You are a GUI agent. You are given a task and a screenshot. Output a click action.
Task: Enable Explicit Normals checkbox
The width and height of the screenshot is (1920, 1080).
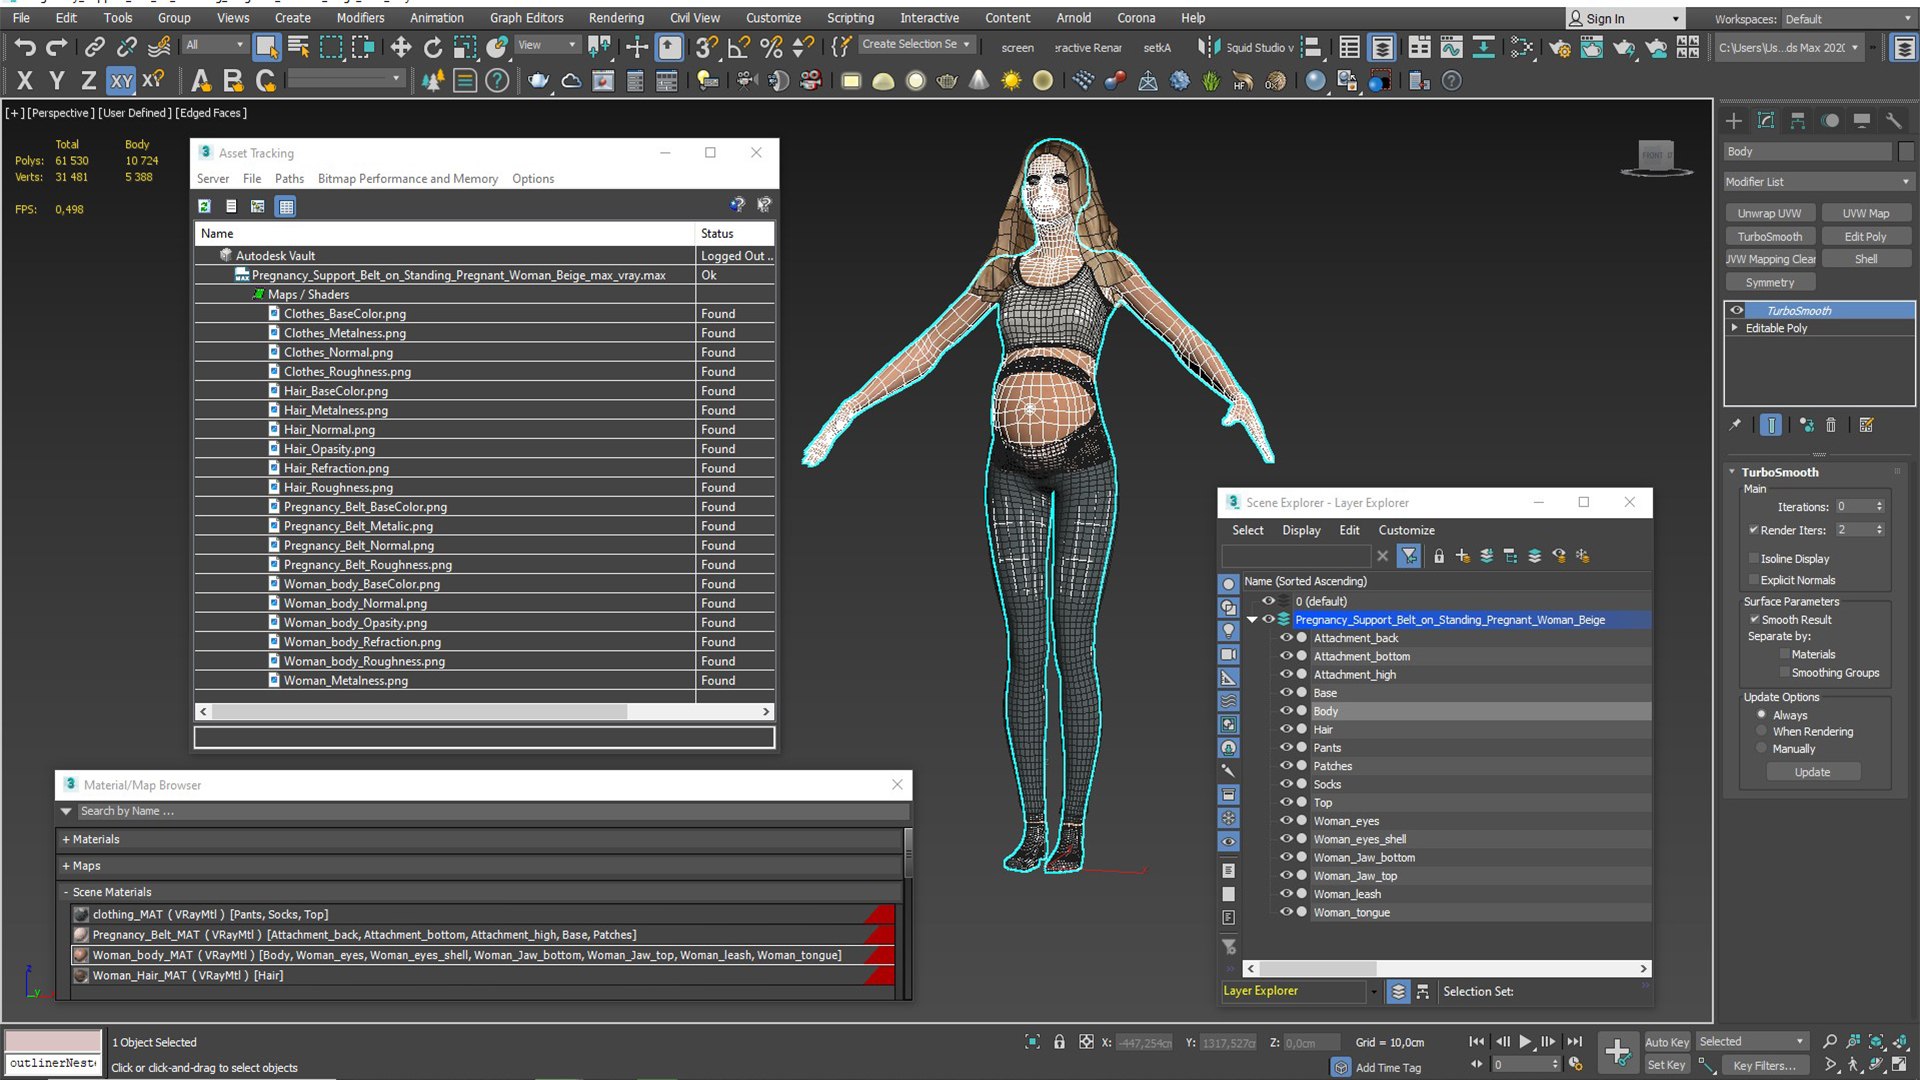pos(1753,580)
